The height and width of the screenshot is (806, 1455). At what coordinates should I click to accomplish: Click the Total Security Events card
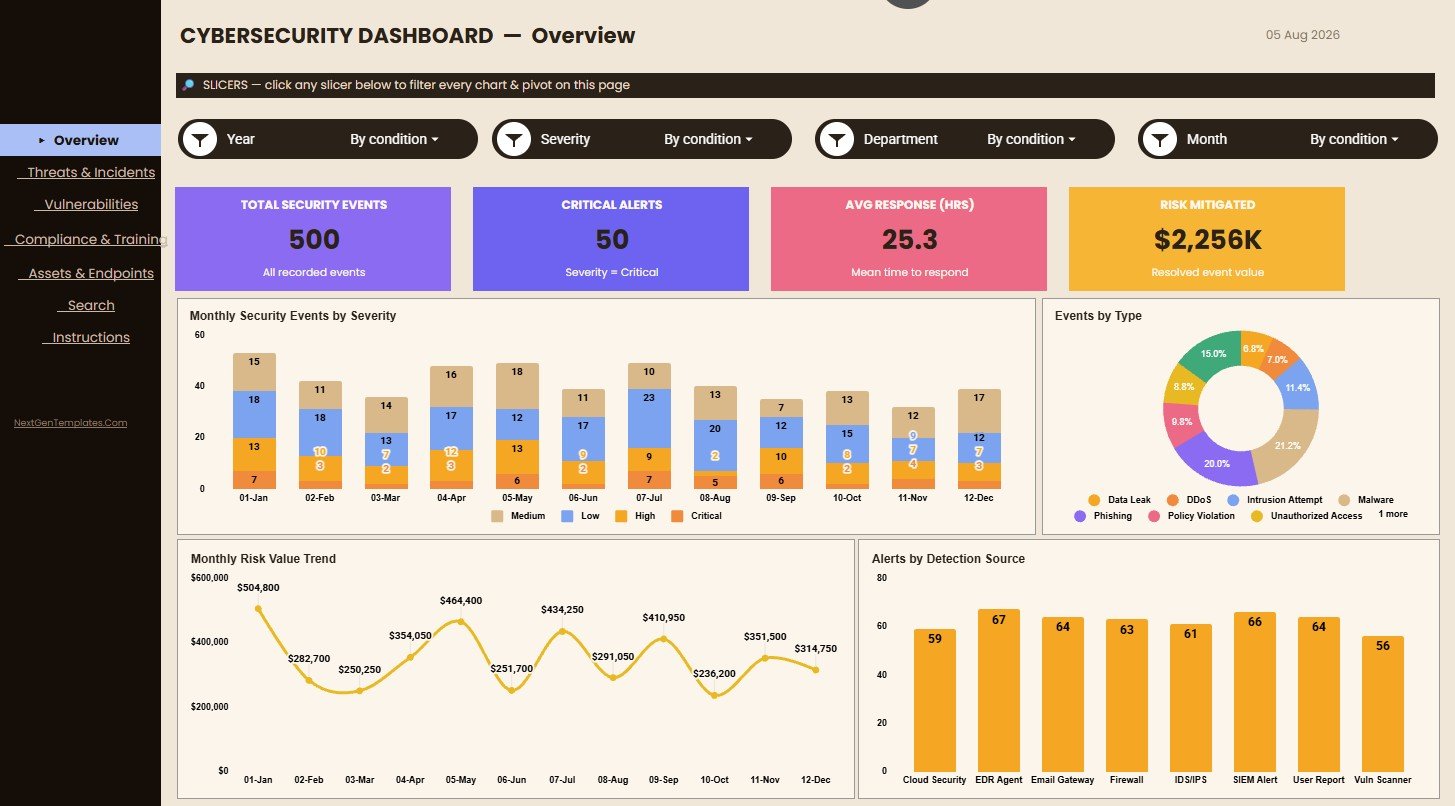pyautogui.click(x=313, y=239)
